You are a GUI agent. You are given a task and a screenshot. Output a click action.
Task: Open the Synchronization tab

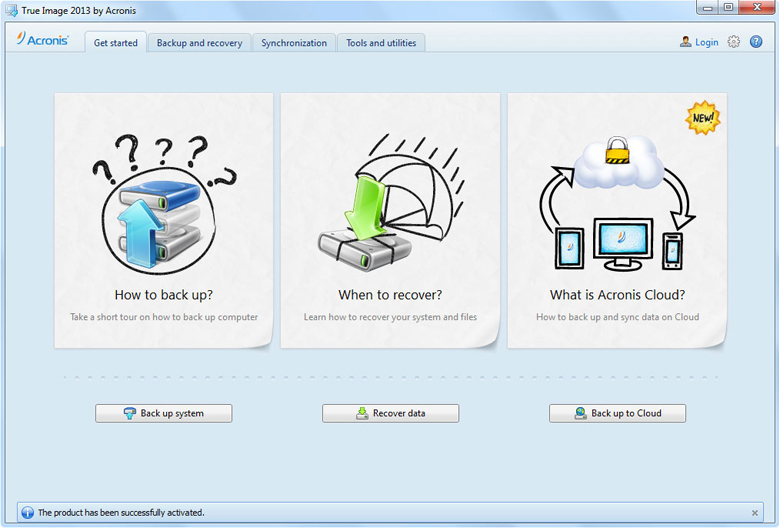(294, 43)
